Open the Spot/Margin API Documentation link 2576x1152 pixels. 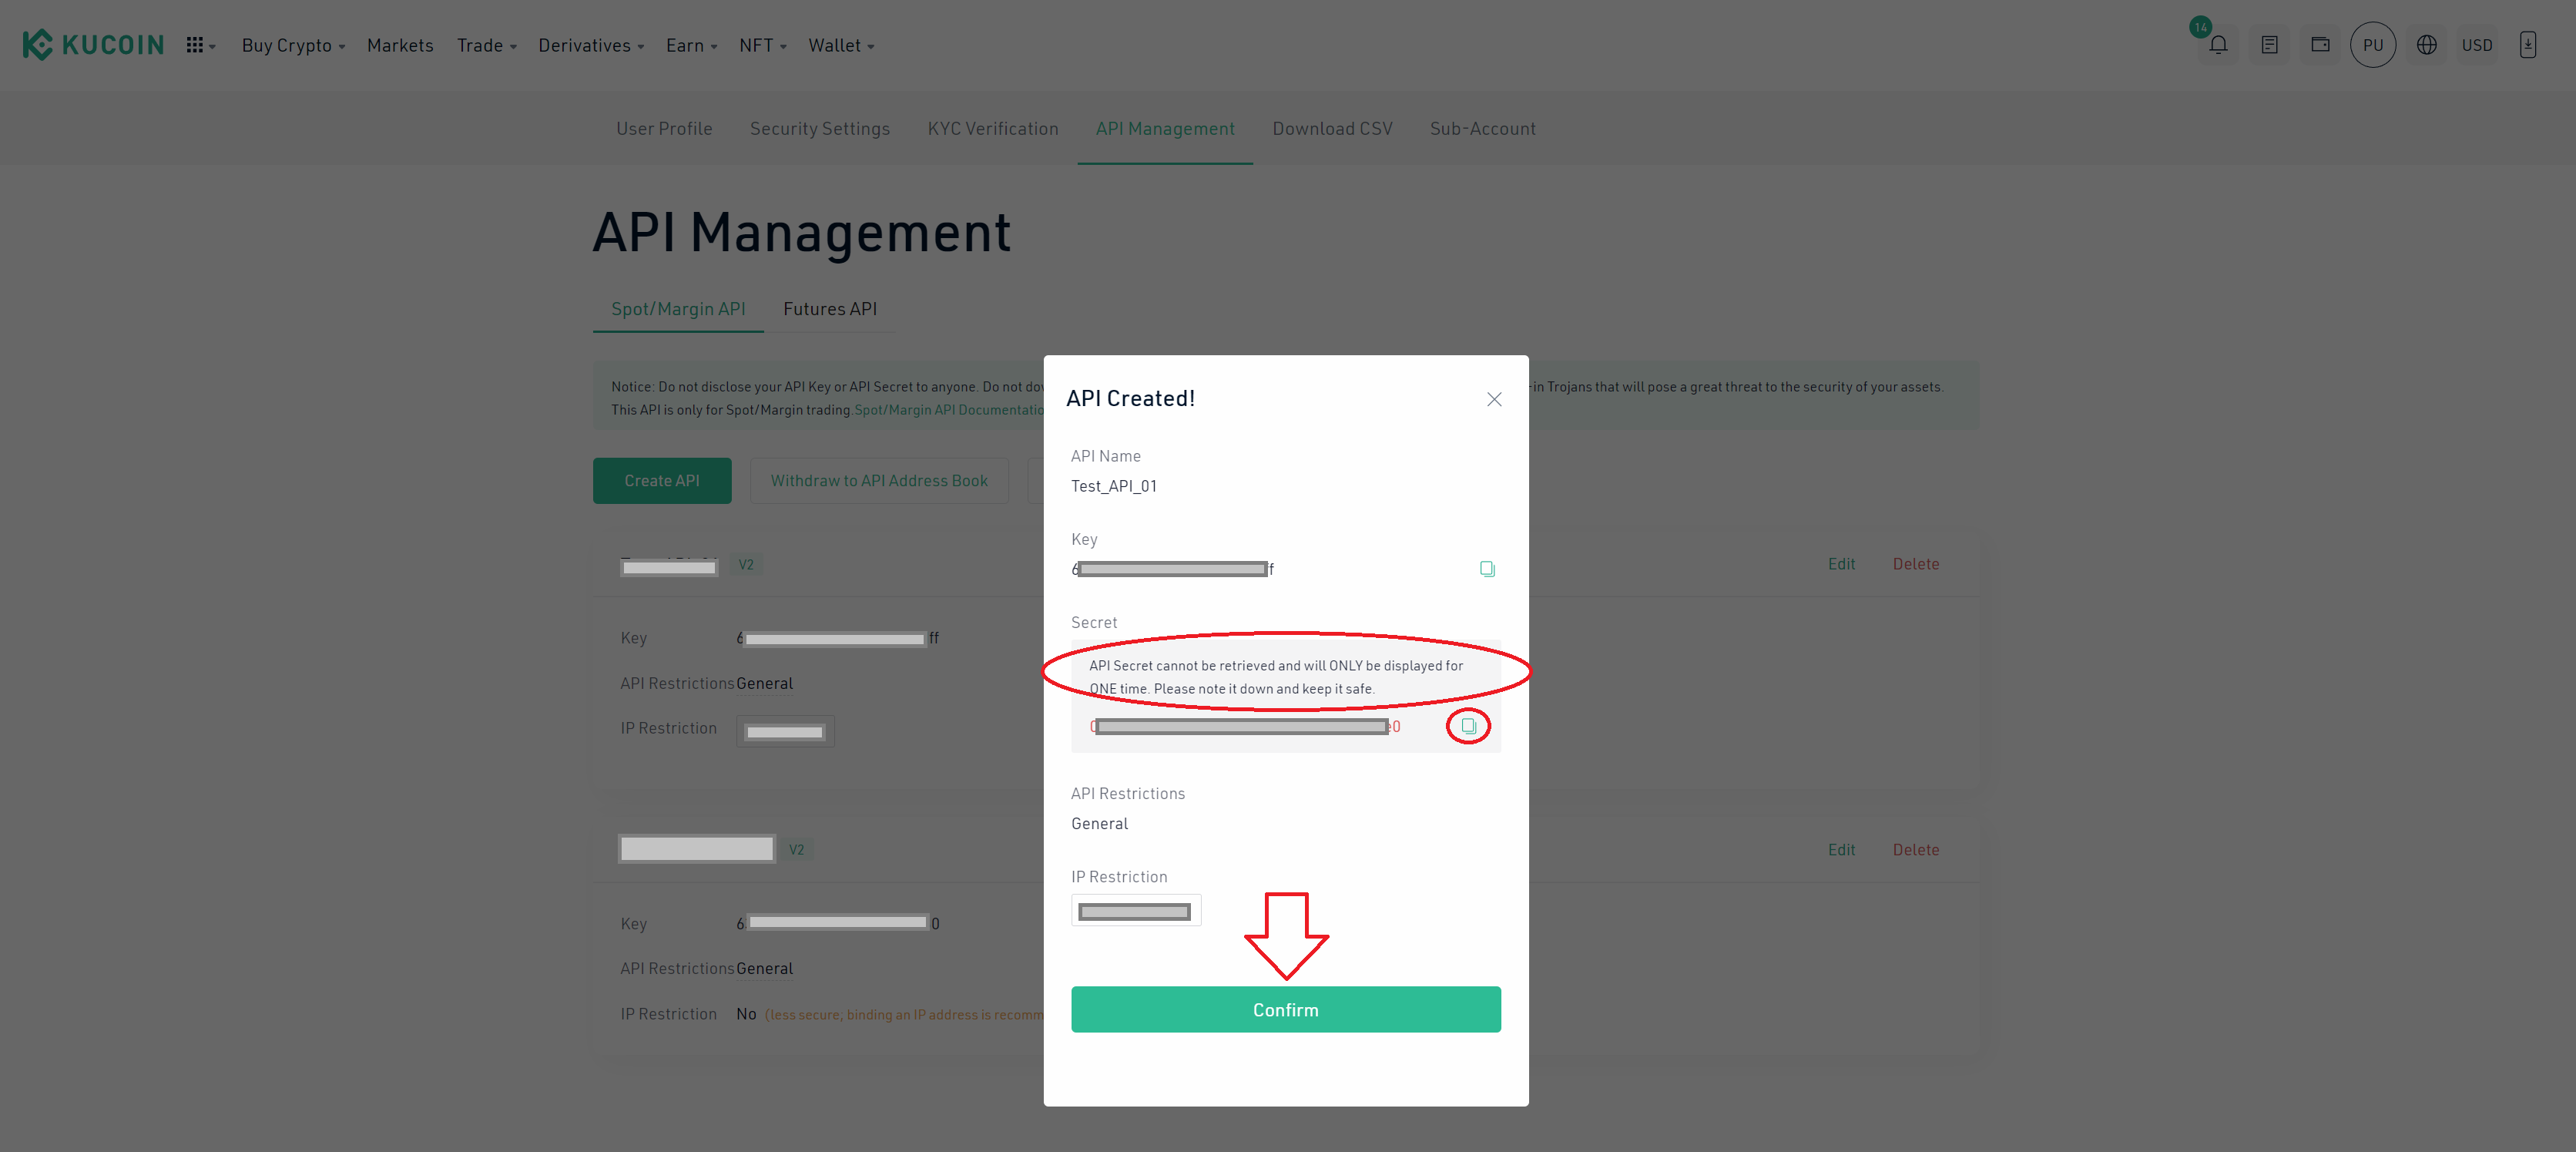tap(950, 410)
